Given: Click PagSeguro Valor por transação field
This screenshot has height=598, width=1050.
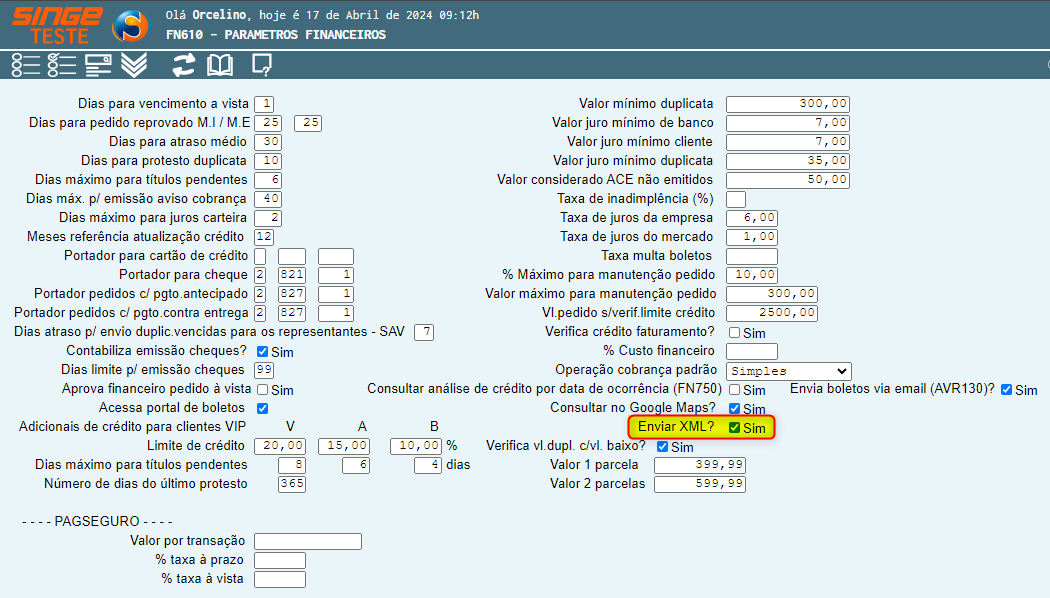Looking at the screenshot, I should pyautogui.click(x=307, y=542).
